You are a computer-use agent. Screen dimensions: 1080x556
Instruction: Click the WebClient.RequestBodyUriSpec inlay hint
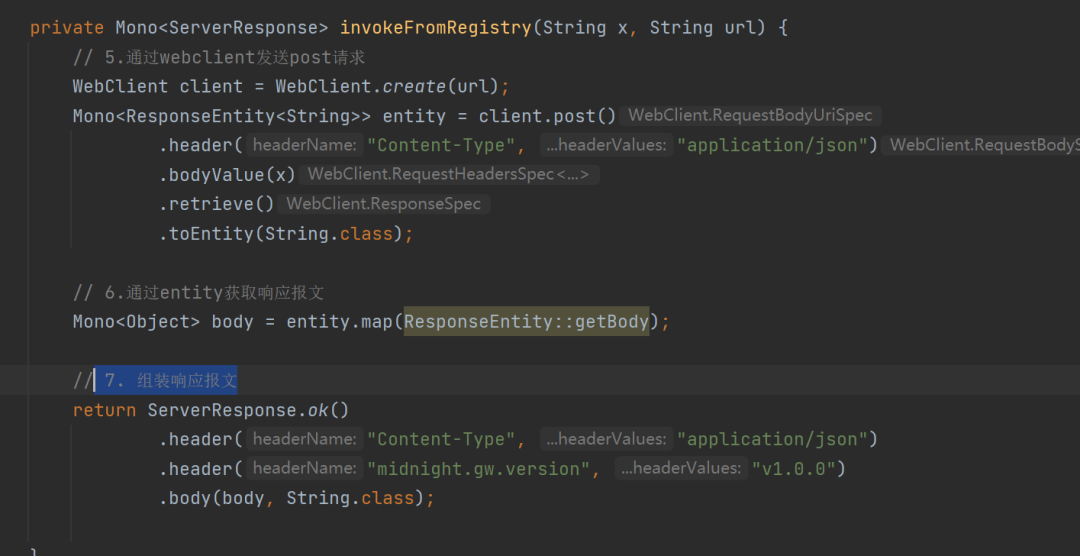[x=751, y=116]
